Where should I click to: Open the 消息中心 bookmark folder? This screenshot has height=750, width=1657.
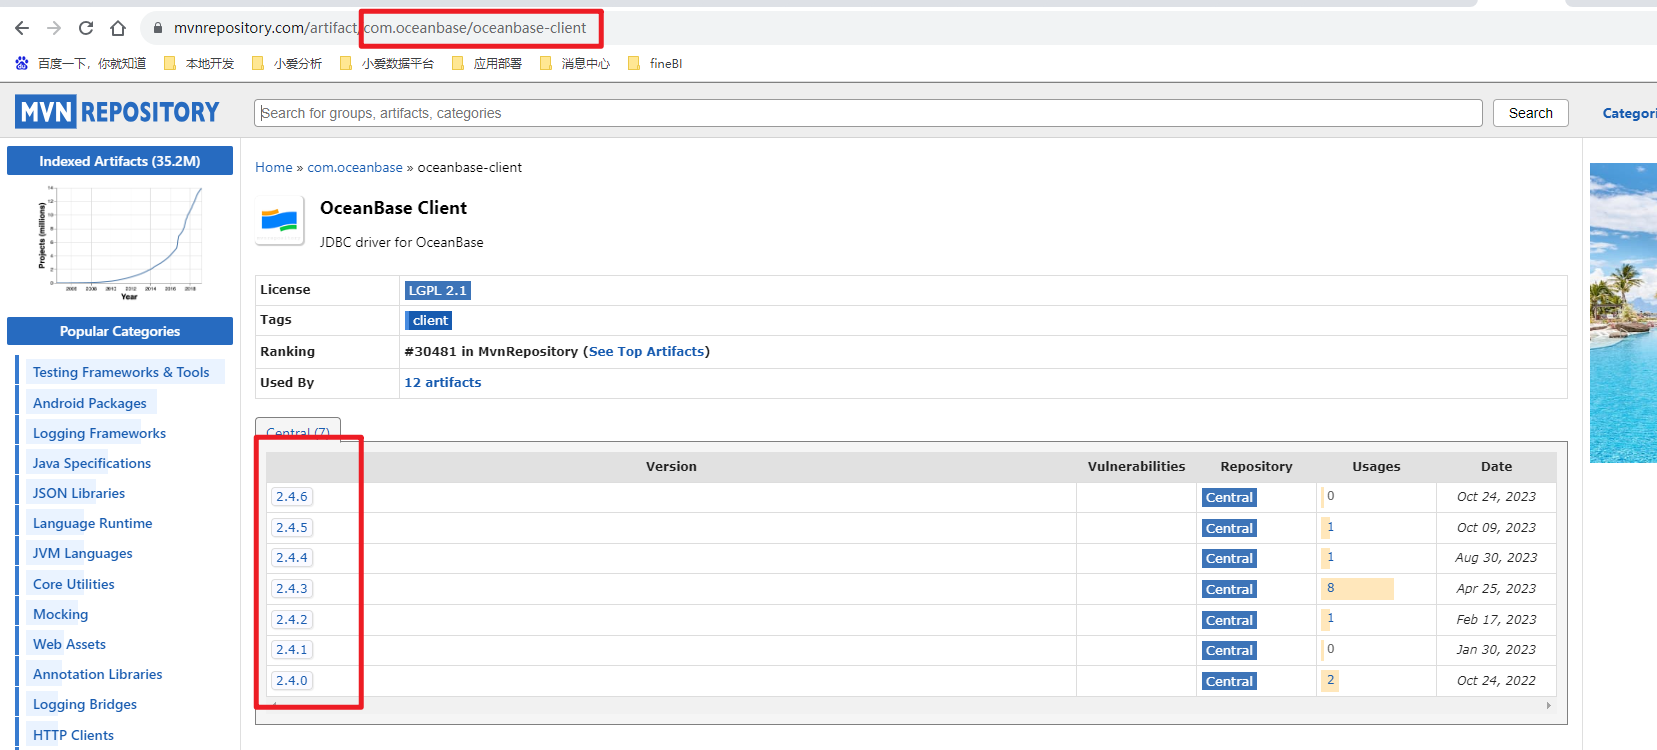point(575,63)
